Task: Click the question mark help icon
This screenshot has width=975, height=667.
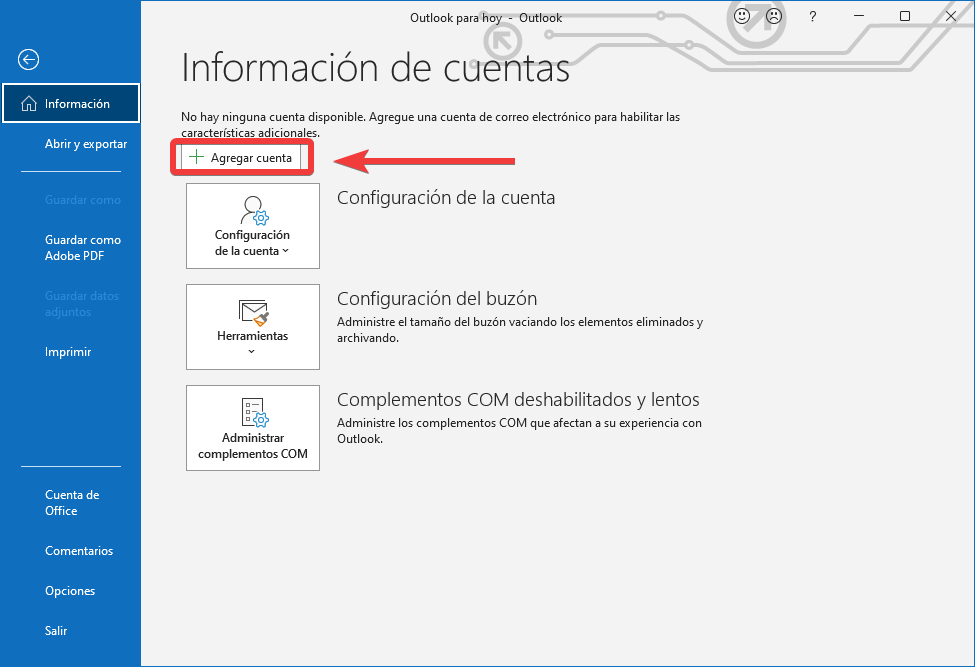Action: coord(812,17)
